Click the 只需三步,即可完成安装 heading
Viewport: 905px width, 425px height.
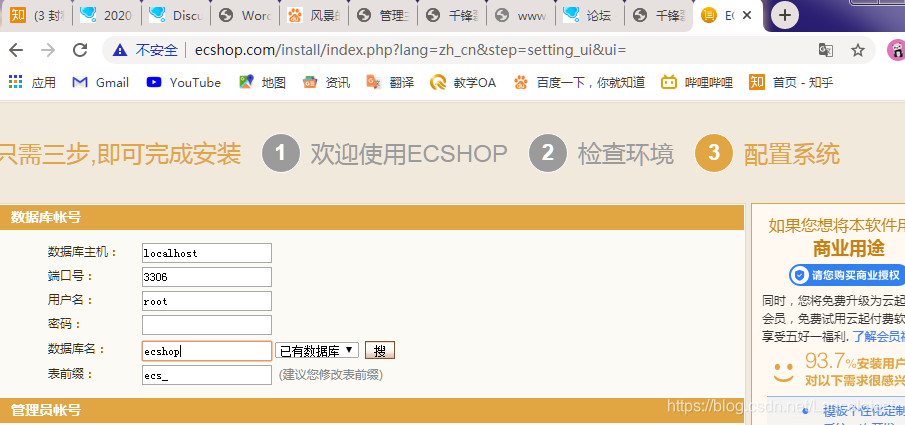tap(120, 154)
